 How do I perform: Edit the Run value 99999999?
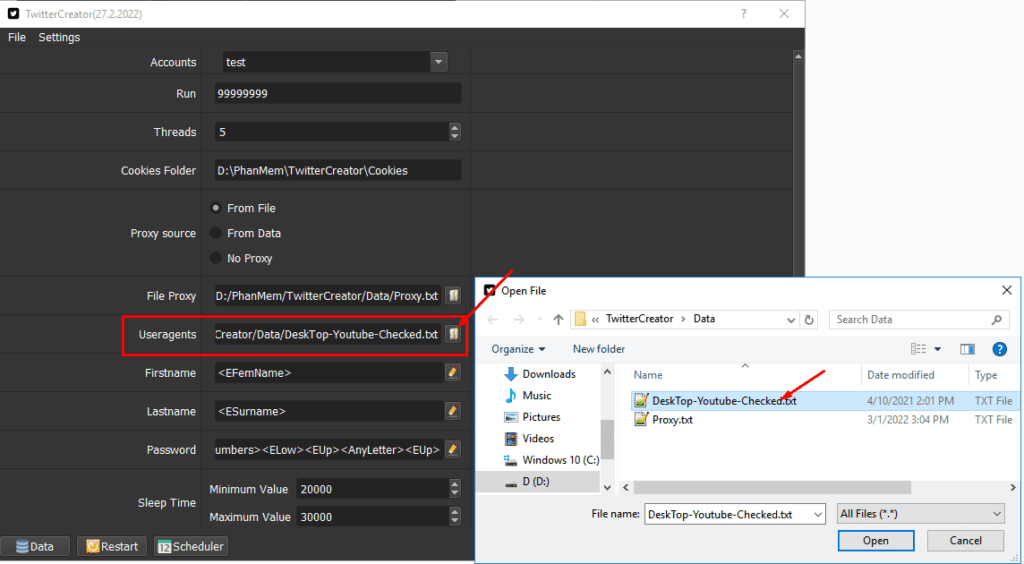338,93
